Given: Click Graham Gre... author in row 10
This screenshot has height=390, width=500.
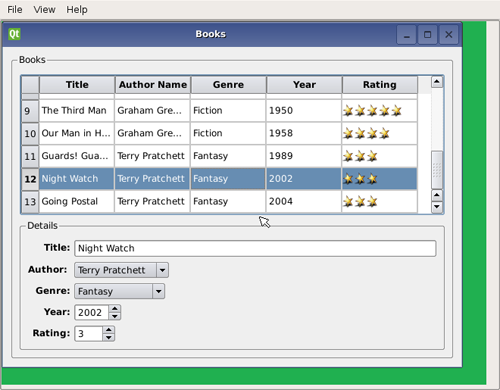Looking at the screenshot, I should [x=152, y=133].
